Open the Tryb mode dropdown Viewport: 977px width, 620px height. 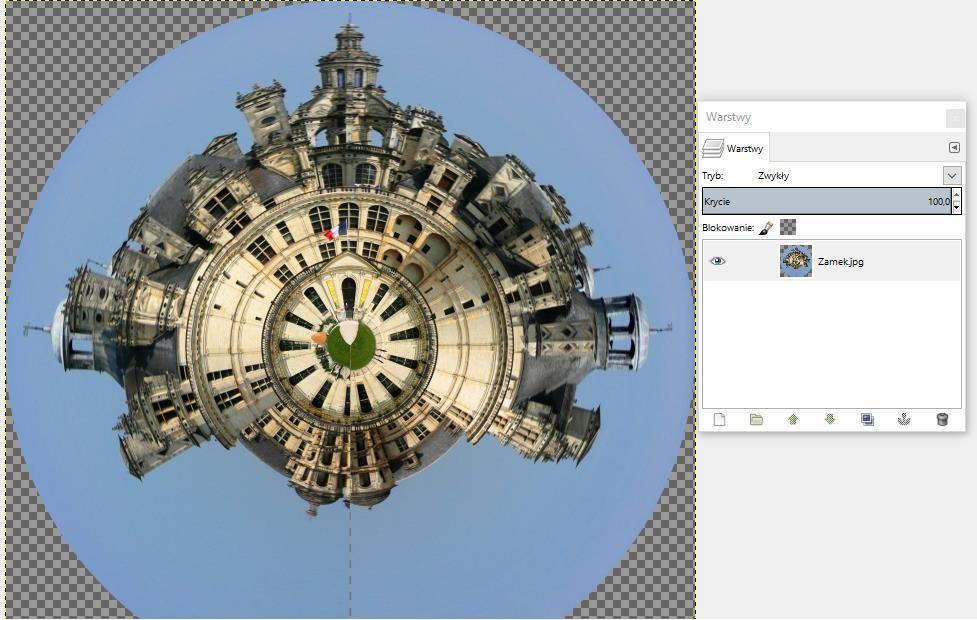[951, 176]
